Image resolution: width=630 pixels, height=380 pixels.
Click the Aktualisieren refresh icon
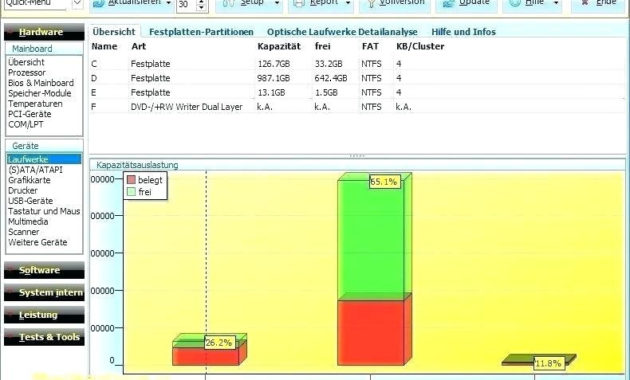99,3
